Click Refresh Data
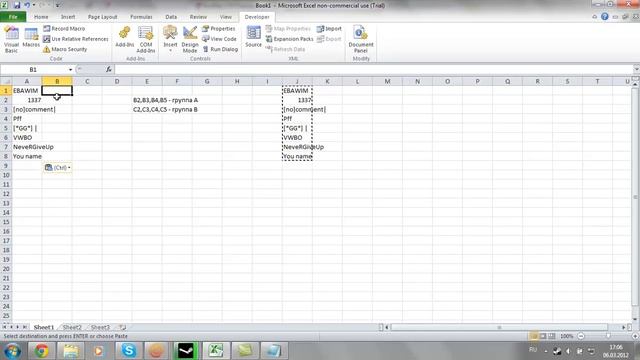Screen dimensions: 640x360 click(x=285, y=49)
